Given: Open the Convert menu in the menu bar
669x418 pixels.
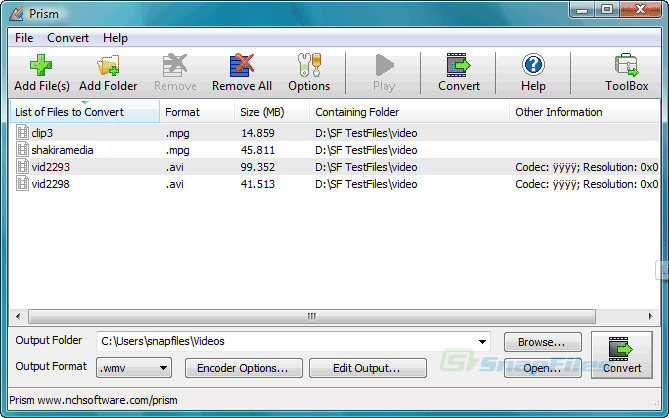Looking at the screenshot, I should [68, 38].
